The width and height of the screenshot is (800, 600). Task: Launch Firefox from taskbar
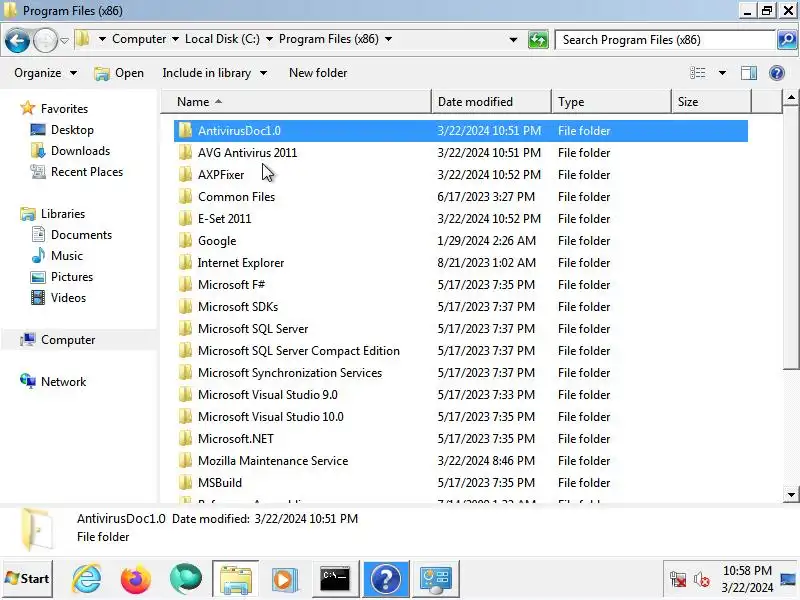136,579
